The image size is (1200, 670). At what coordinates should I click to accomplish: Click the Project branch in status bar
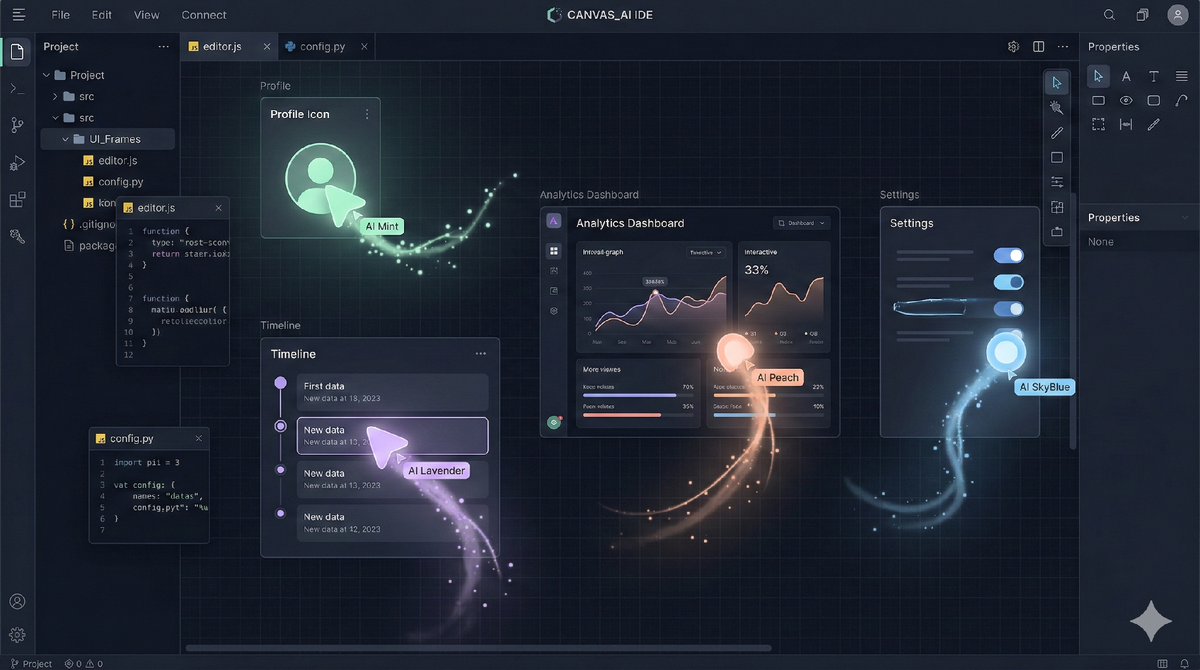point(31,663)
